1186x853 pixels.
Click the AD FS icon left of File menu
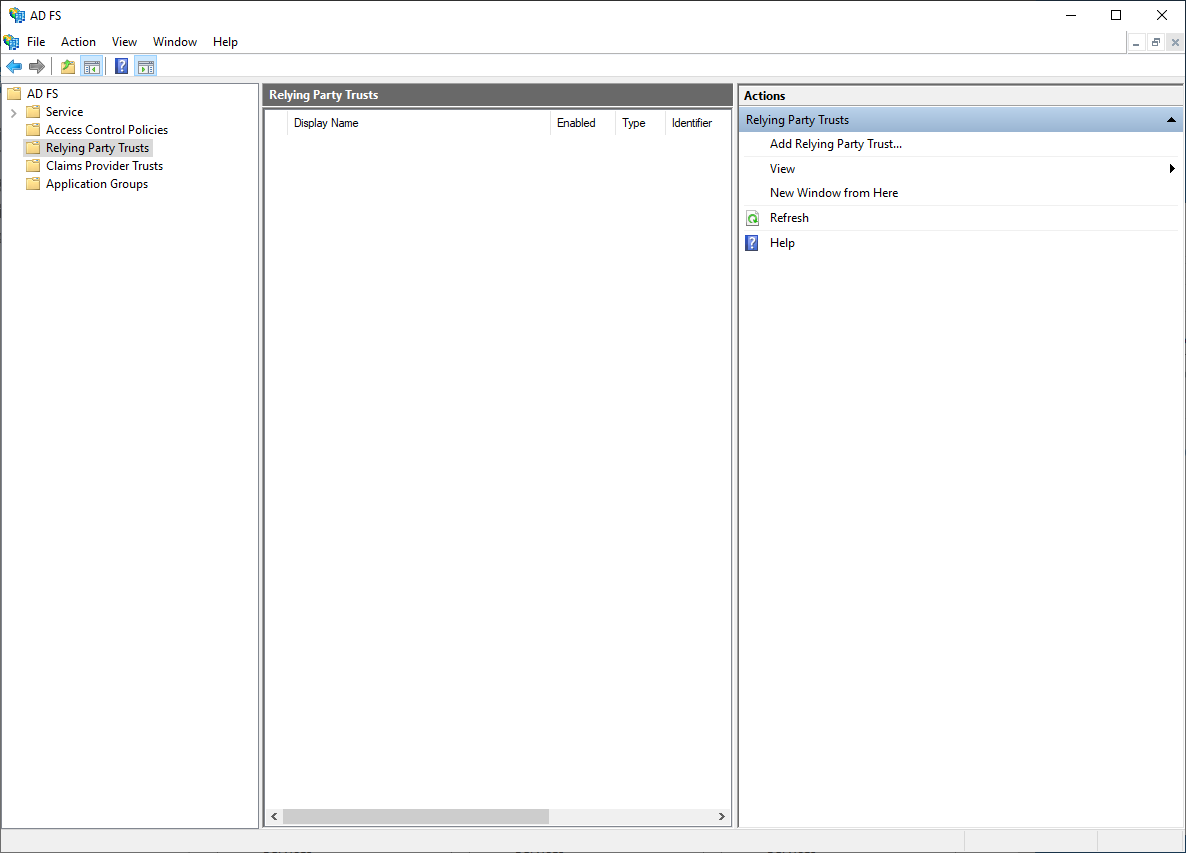(12, 42)
